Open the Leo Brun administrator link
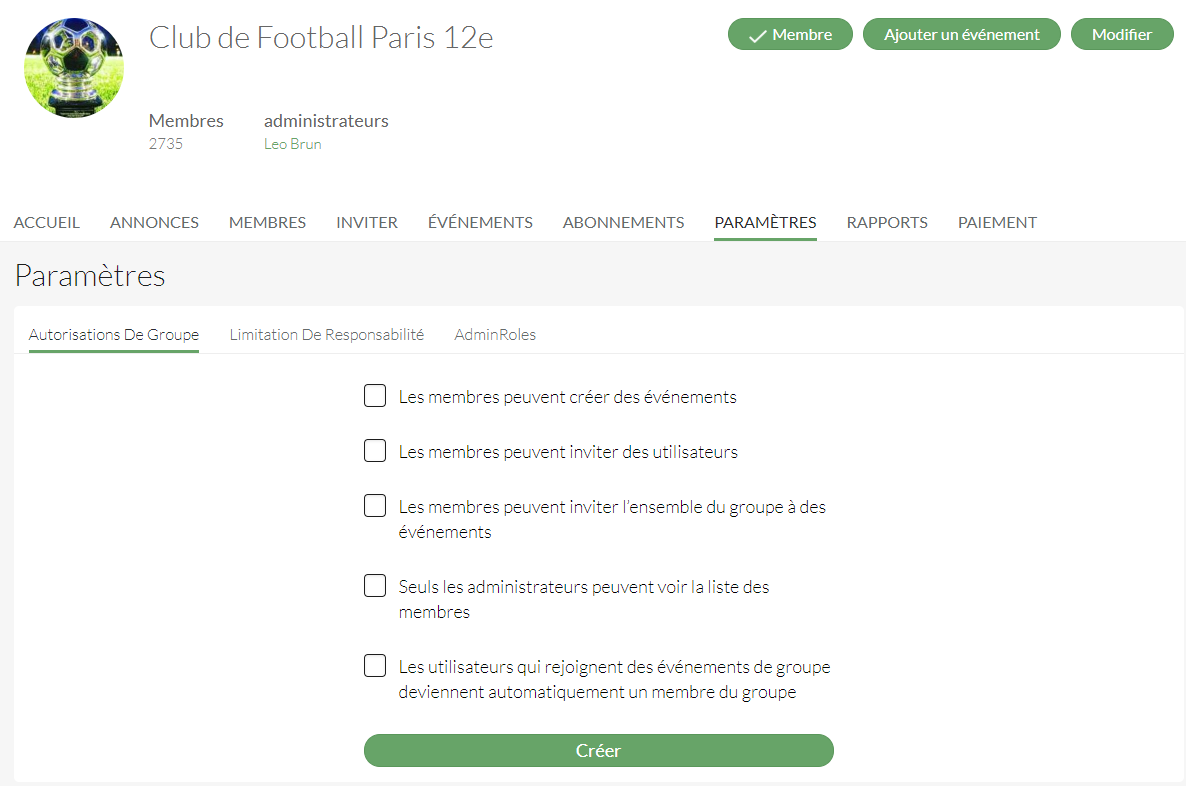The image size is (1186, 786). 293,144
